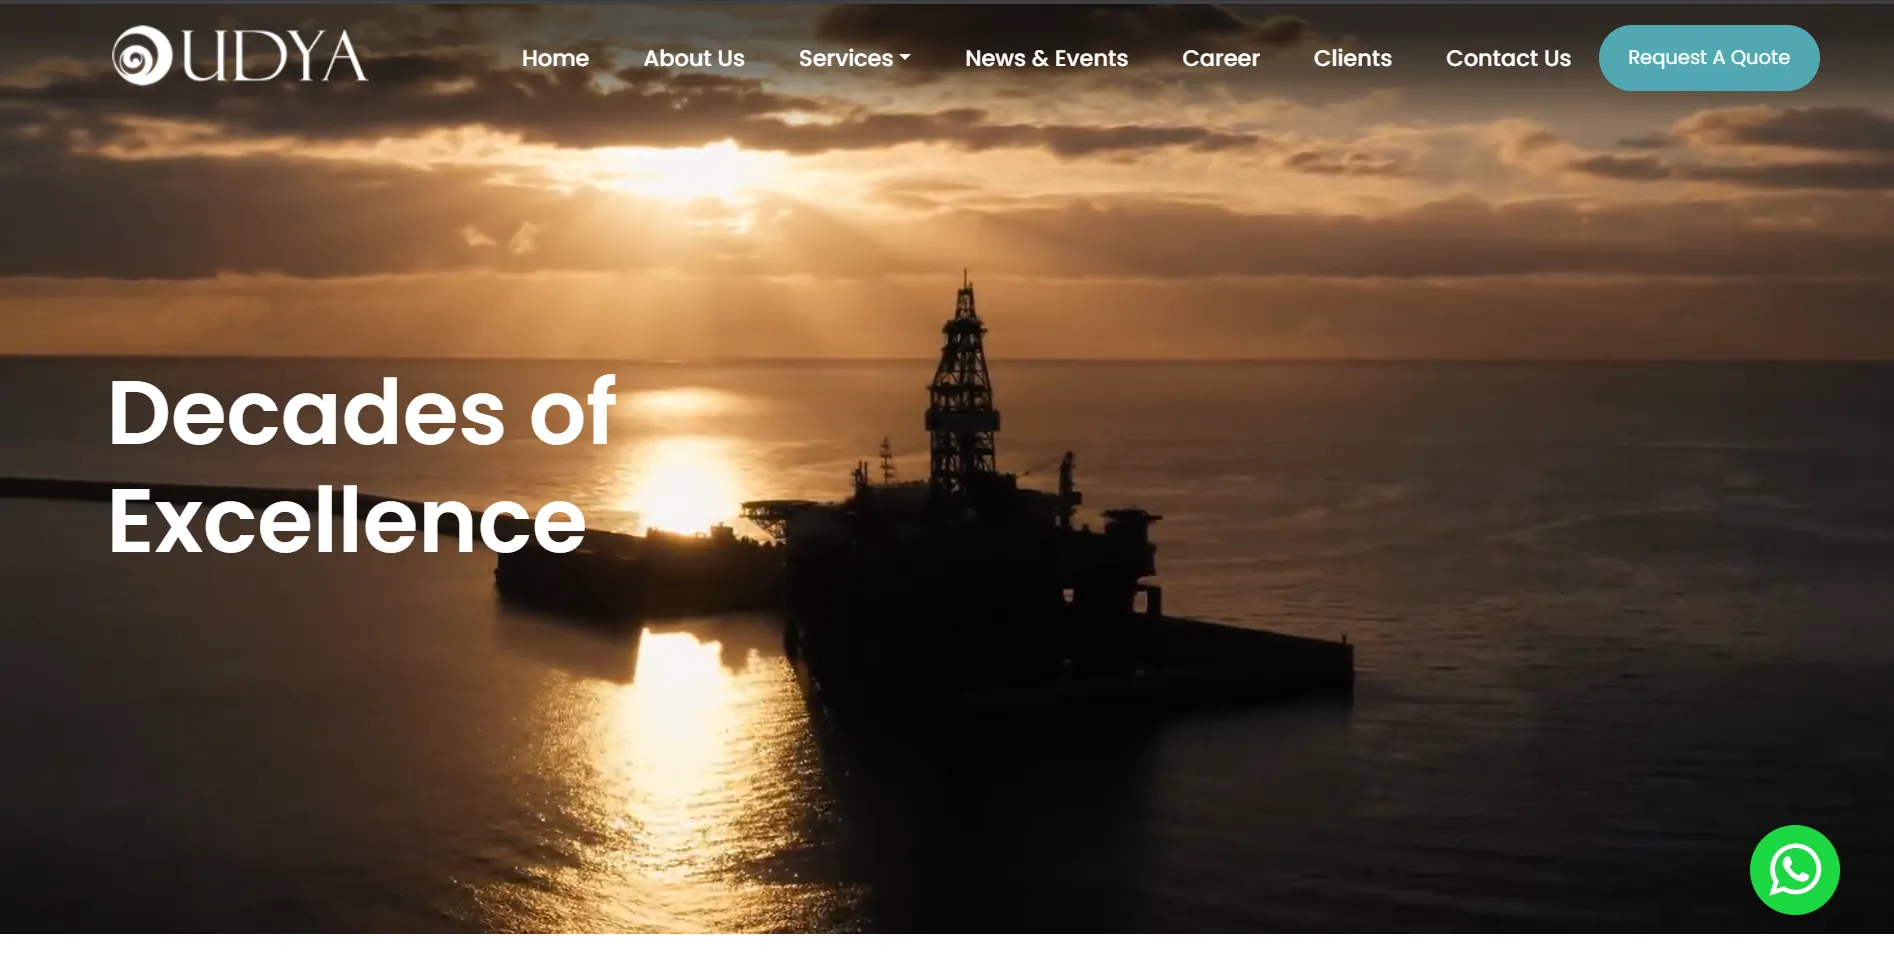Screen dimensions: 1894x969
Task: Go to the Home page
Action: click(x=555, y=58)
